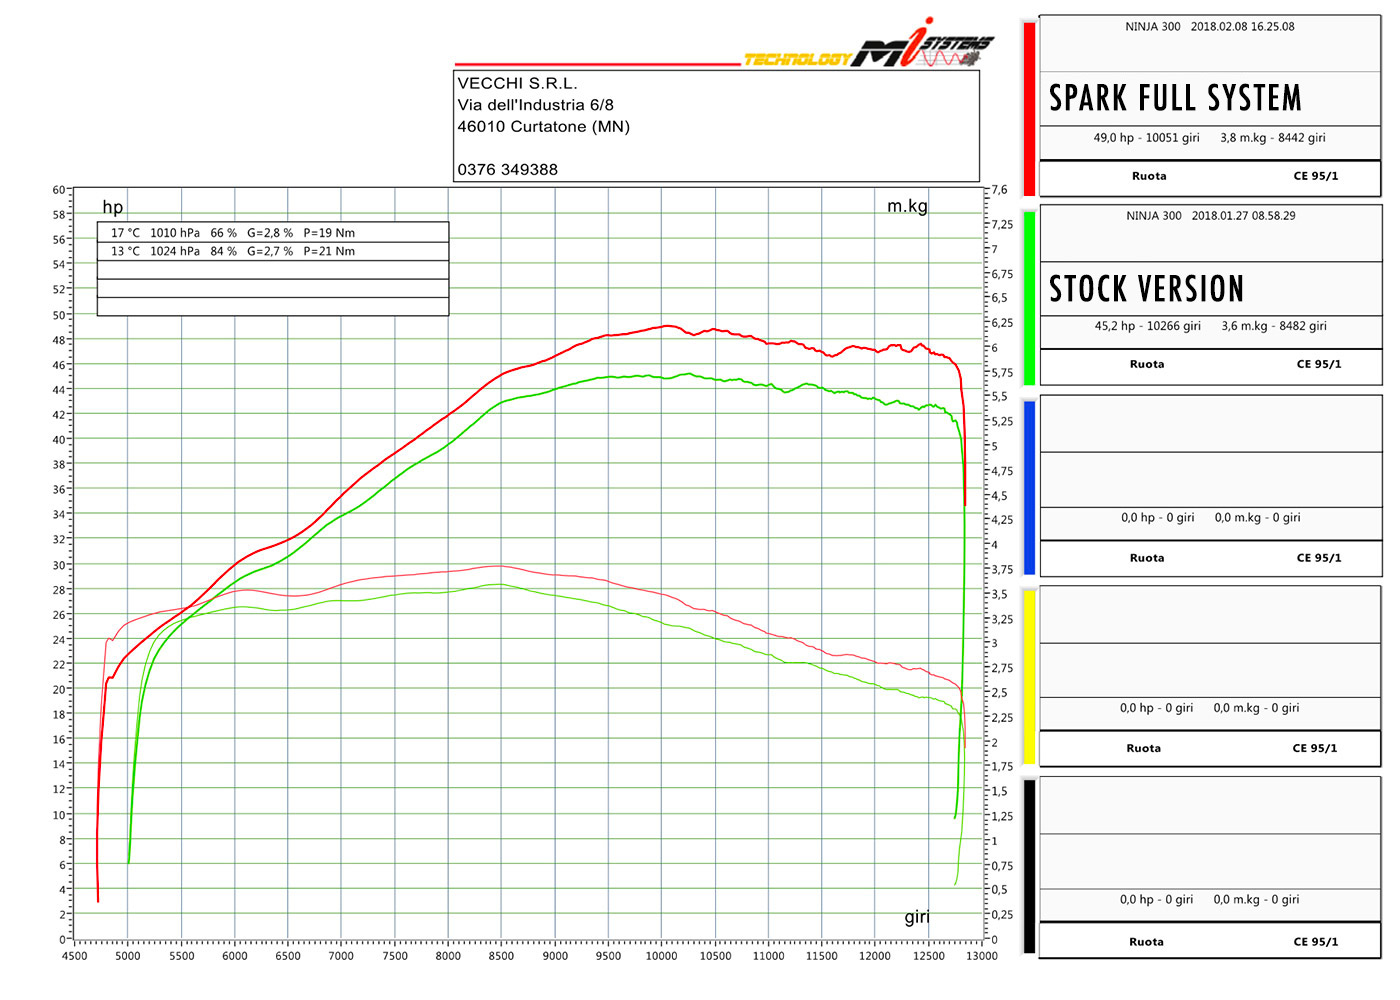Click Via dell'Industria 6/8 address line
Image resolution: width=1400 pixels, height=1000 pixels.
click(535, 105)
